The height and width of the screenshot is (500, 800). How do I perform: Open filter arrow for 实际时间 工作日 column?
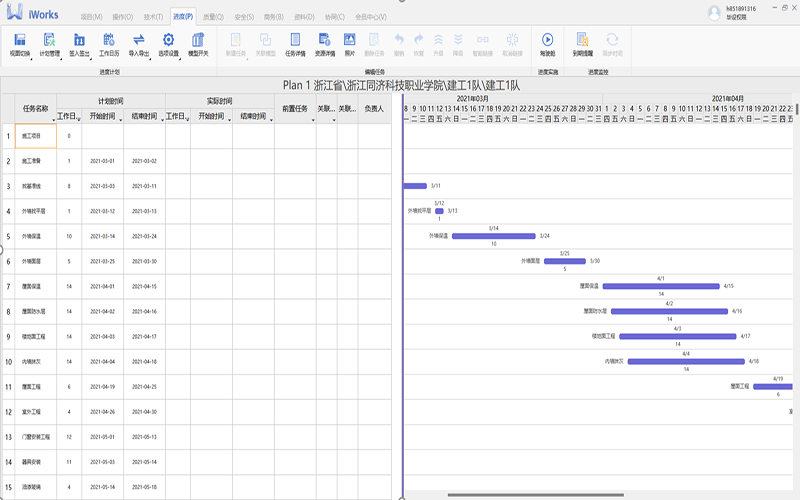tap(187, 120)
